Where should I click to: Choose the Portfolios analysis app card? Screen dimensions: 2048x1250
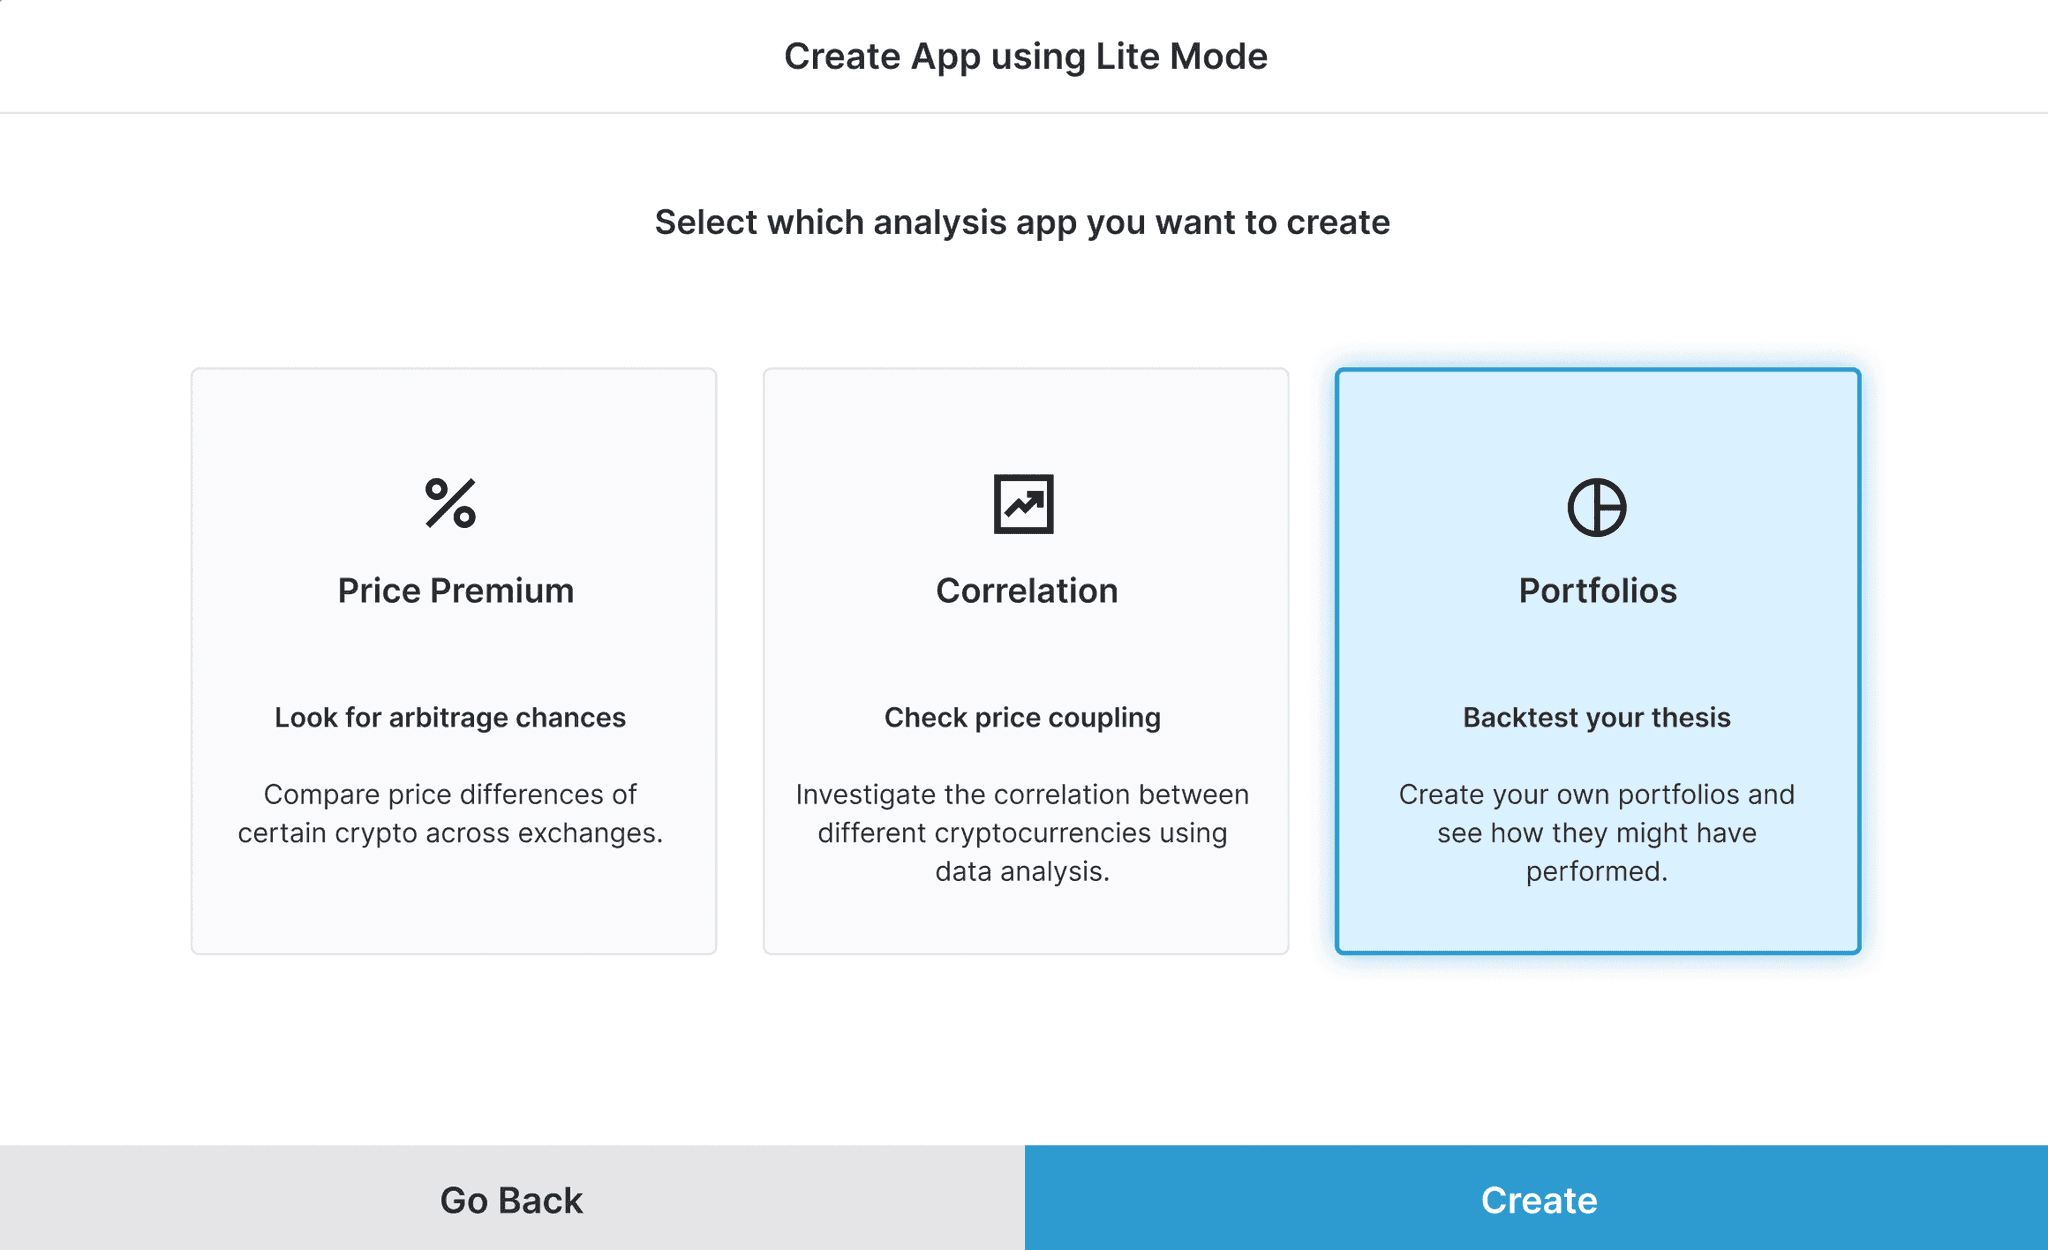coord(1597,660)
